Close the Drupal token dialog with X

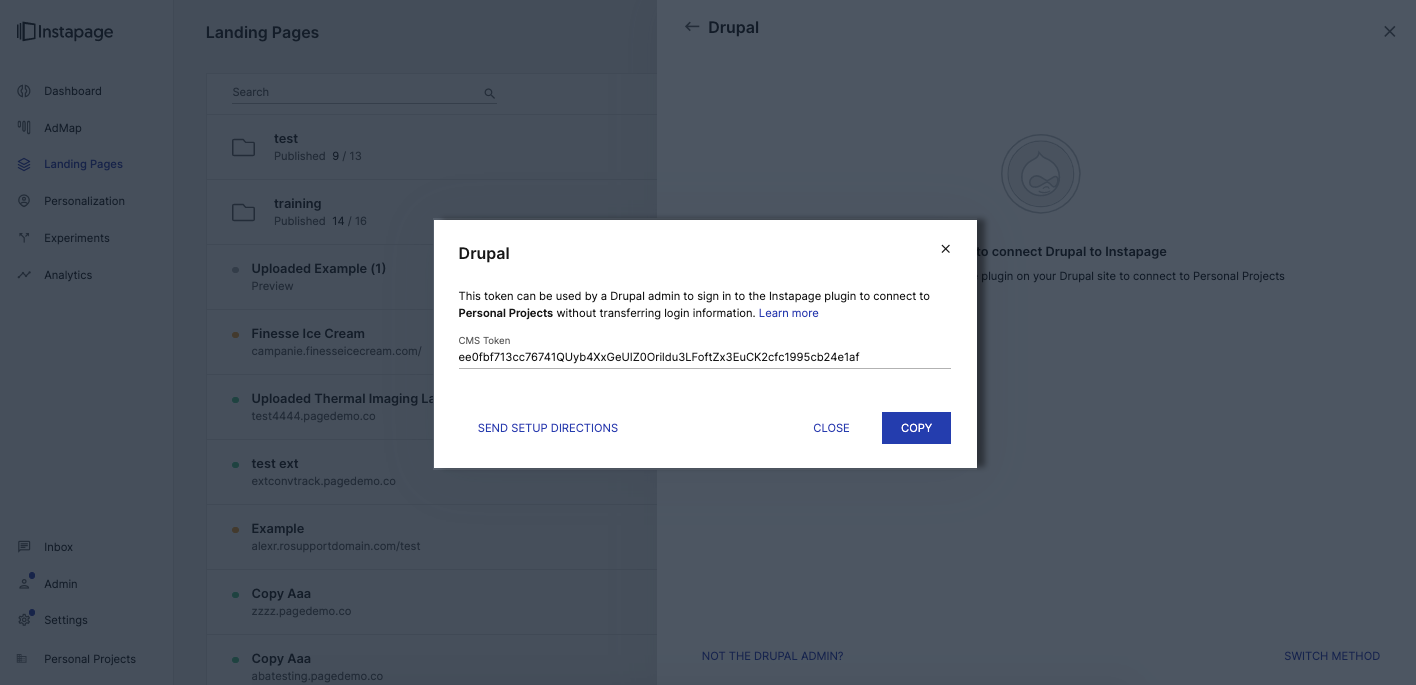click(945, 249)
